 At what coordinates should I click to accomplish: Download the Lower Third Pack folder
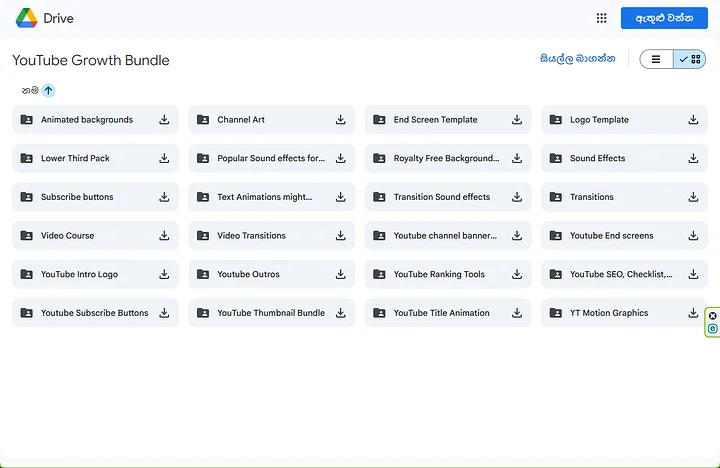(x=164, y=158)
